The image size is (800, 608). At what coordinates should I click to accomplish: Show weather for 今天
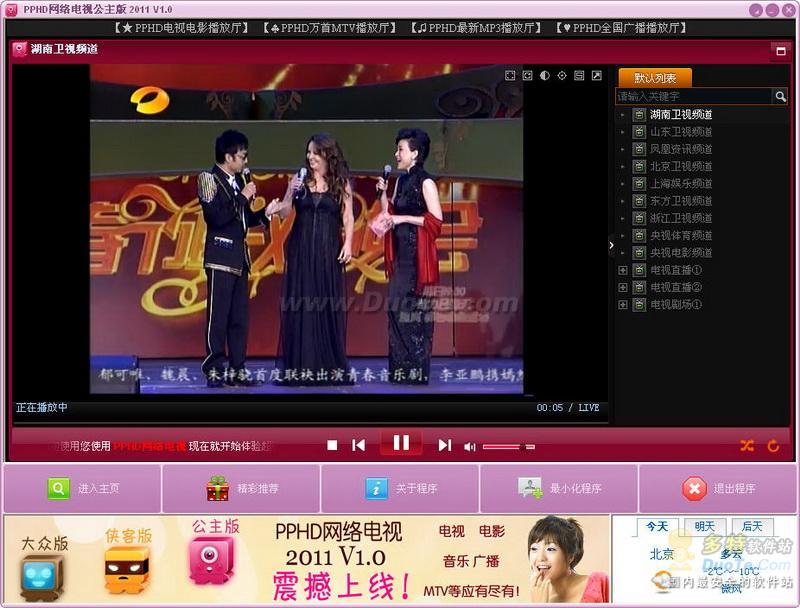tap(657, 526)
